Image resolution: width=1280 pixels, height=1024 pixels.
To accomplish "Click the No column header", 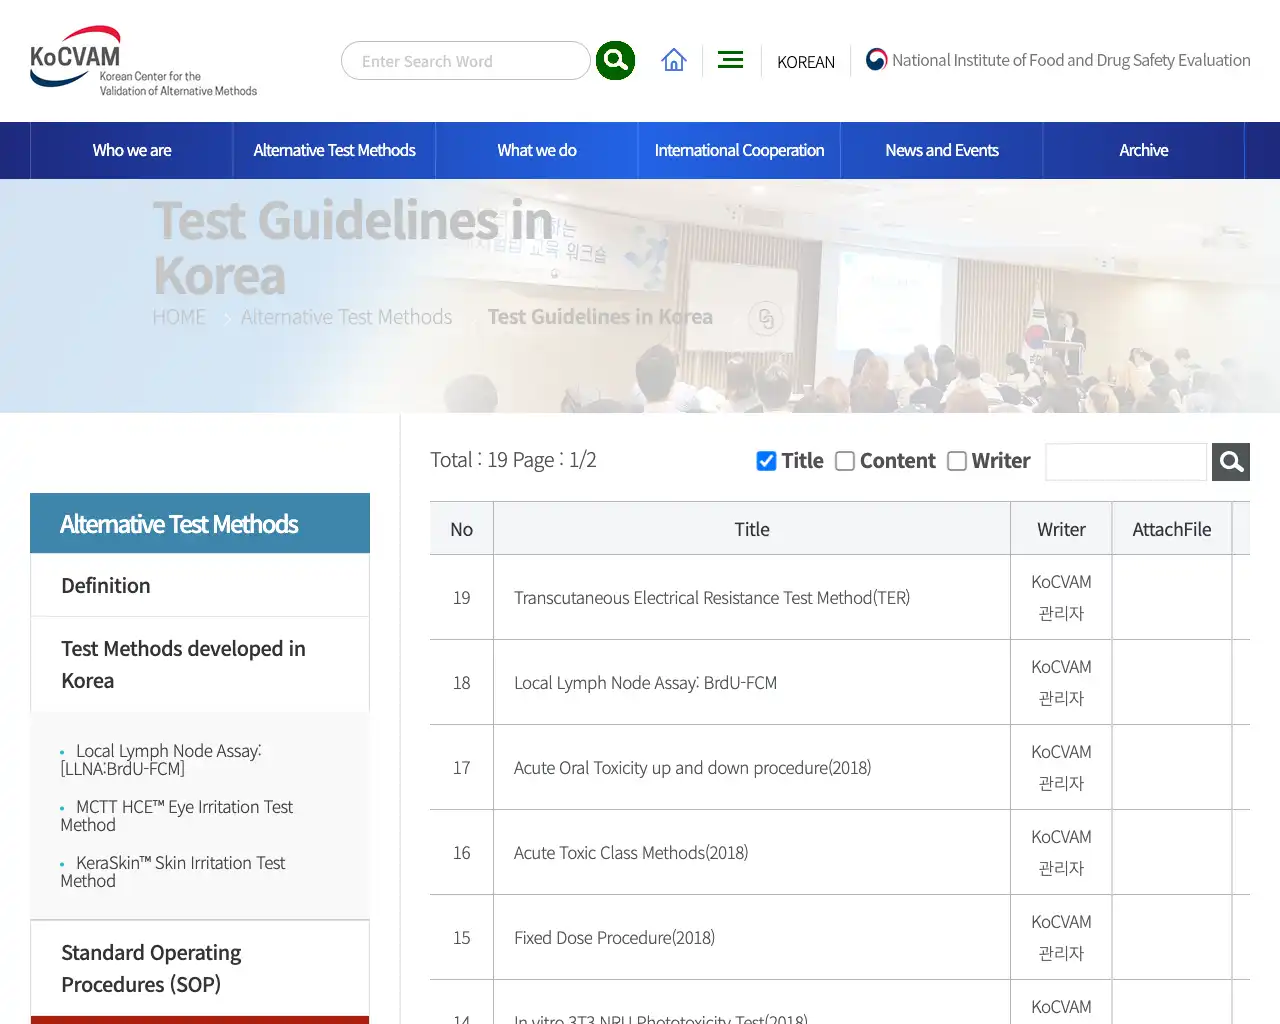I will pos(461,529).
